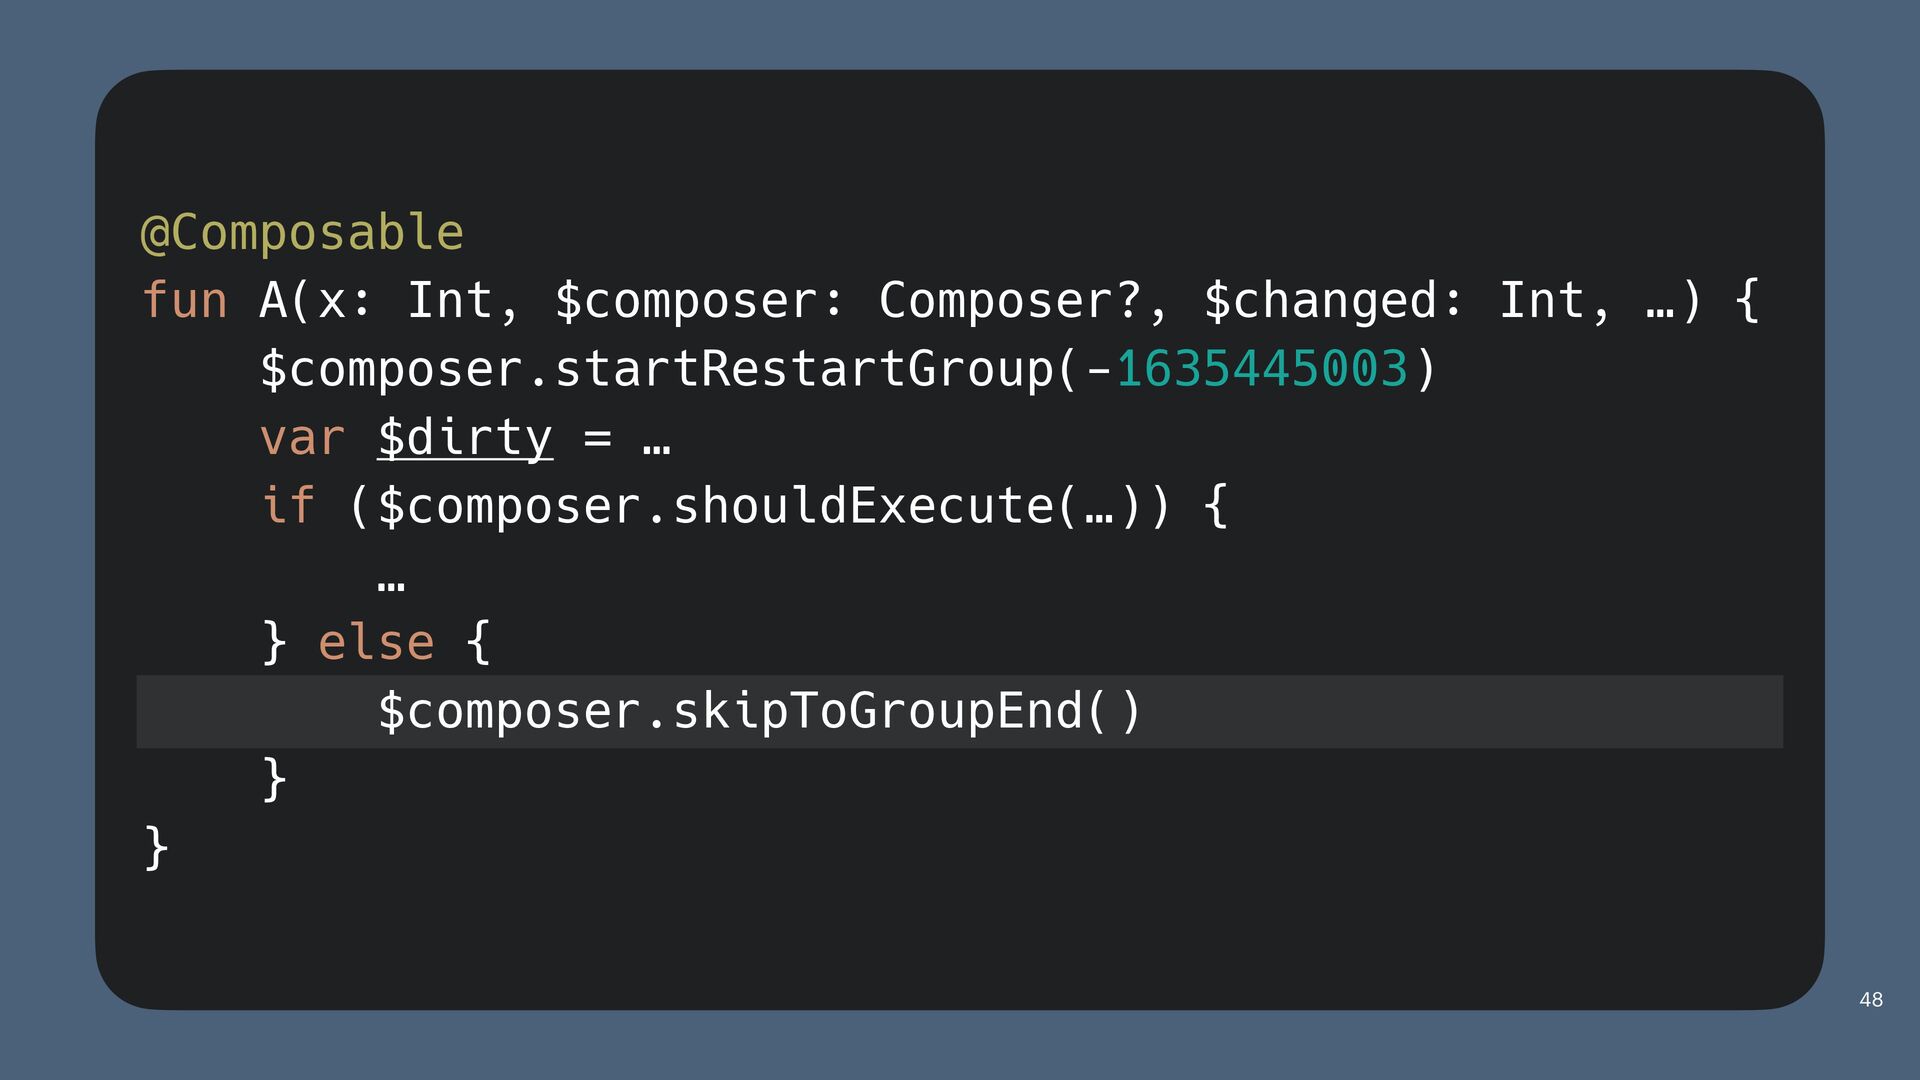Click the final closing brace of function A
Image resolution: width=1920 pixels, height=1080 pixels.
point(156,848)
